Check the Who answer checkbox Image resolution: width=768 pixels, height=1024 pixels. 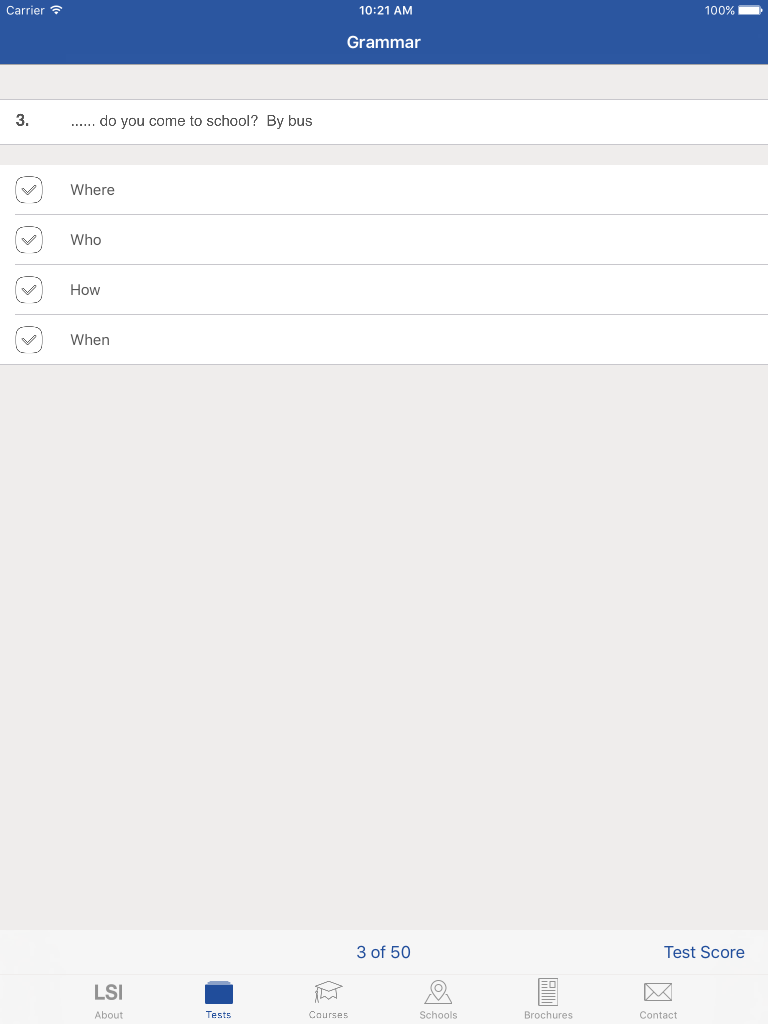coord(29,240)
